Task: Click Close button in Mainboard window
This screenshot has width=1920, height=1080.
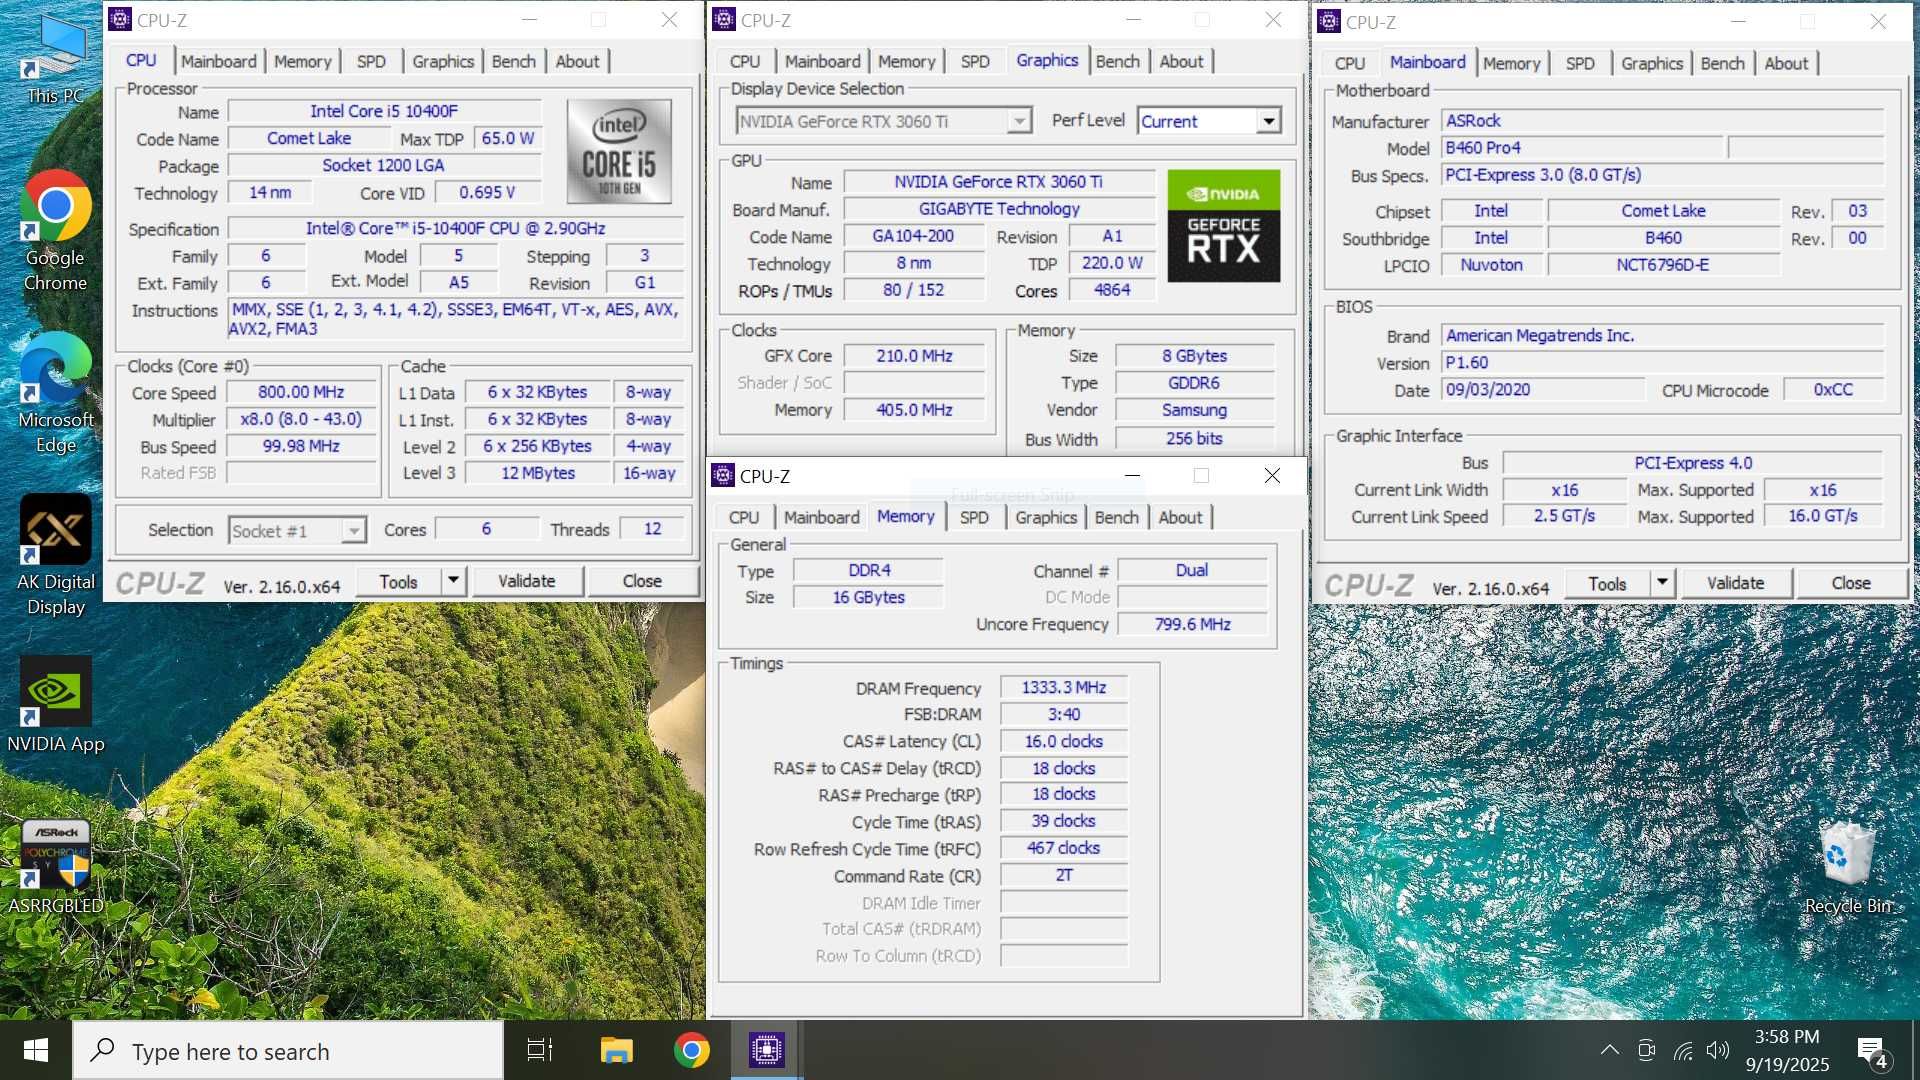Action: (1851, 583)
